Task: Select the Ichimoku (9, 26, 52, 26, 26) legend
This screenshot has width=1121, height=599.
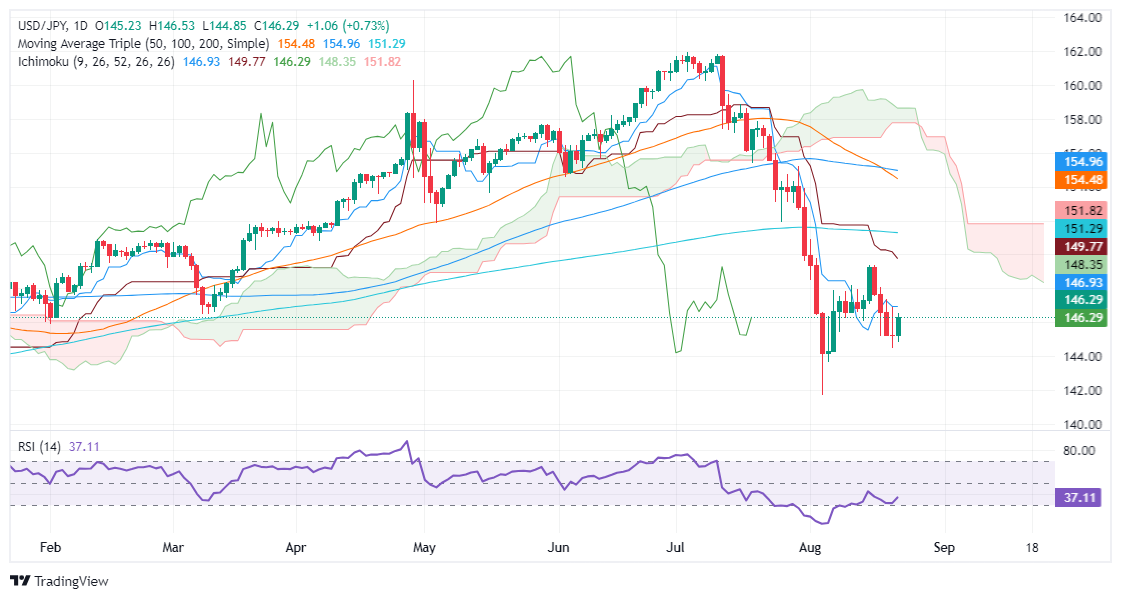Action: tap(96, 61)
